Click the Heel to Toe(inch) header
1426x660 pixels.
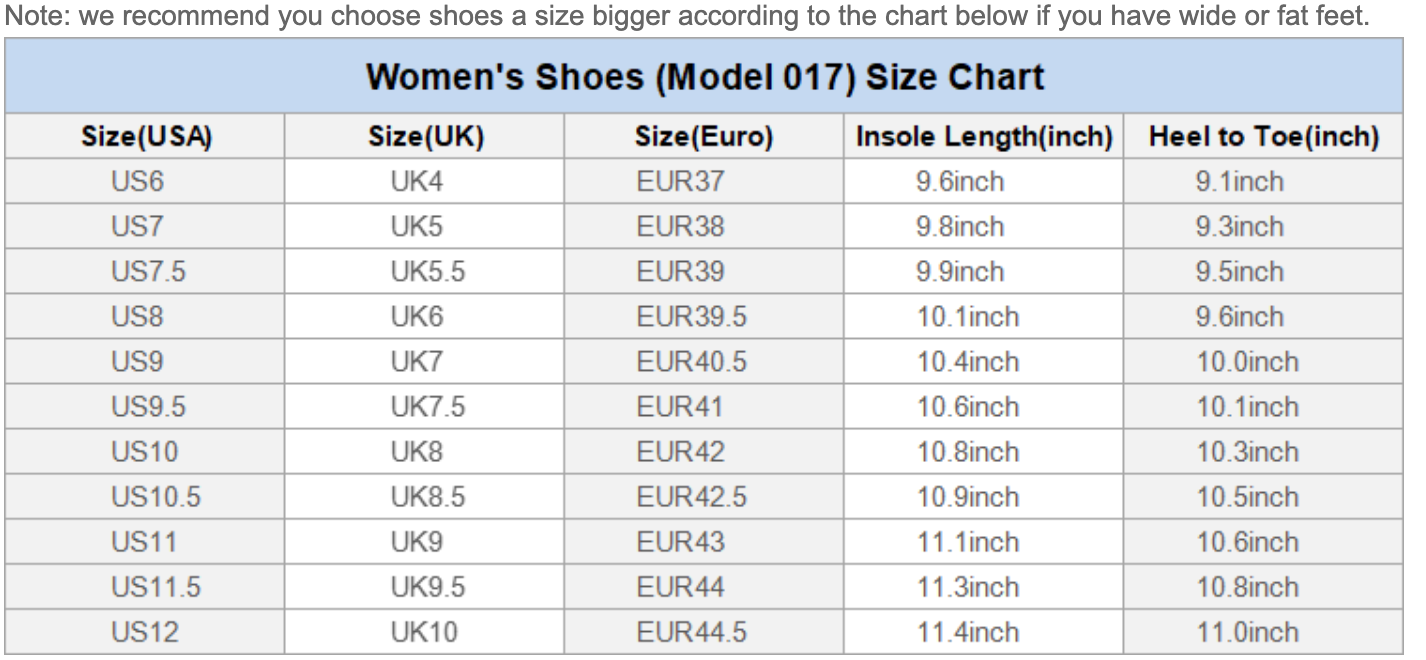[x=1264, y=137]
